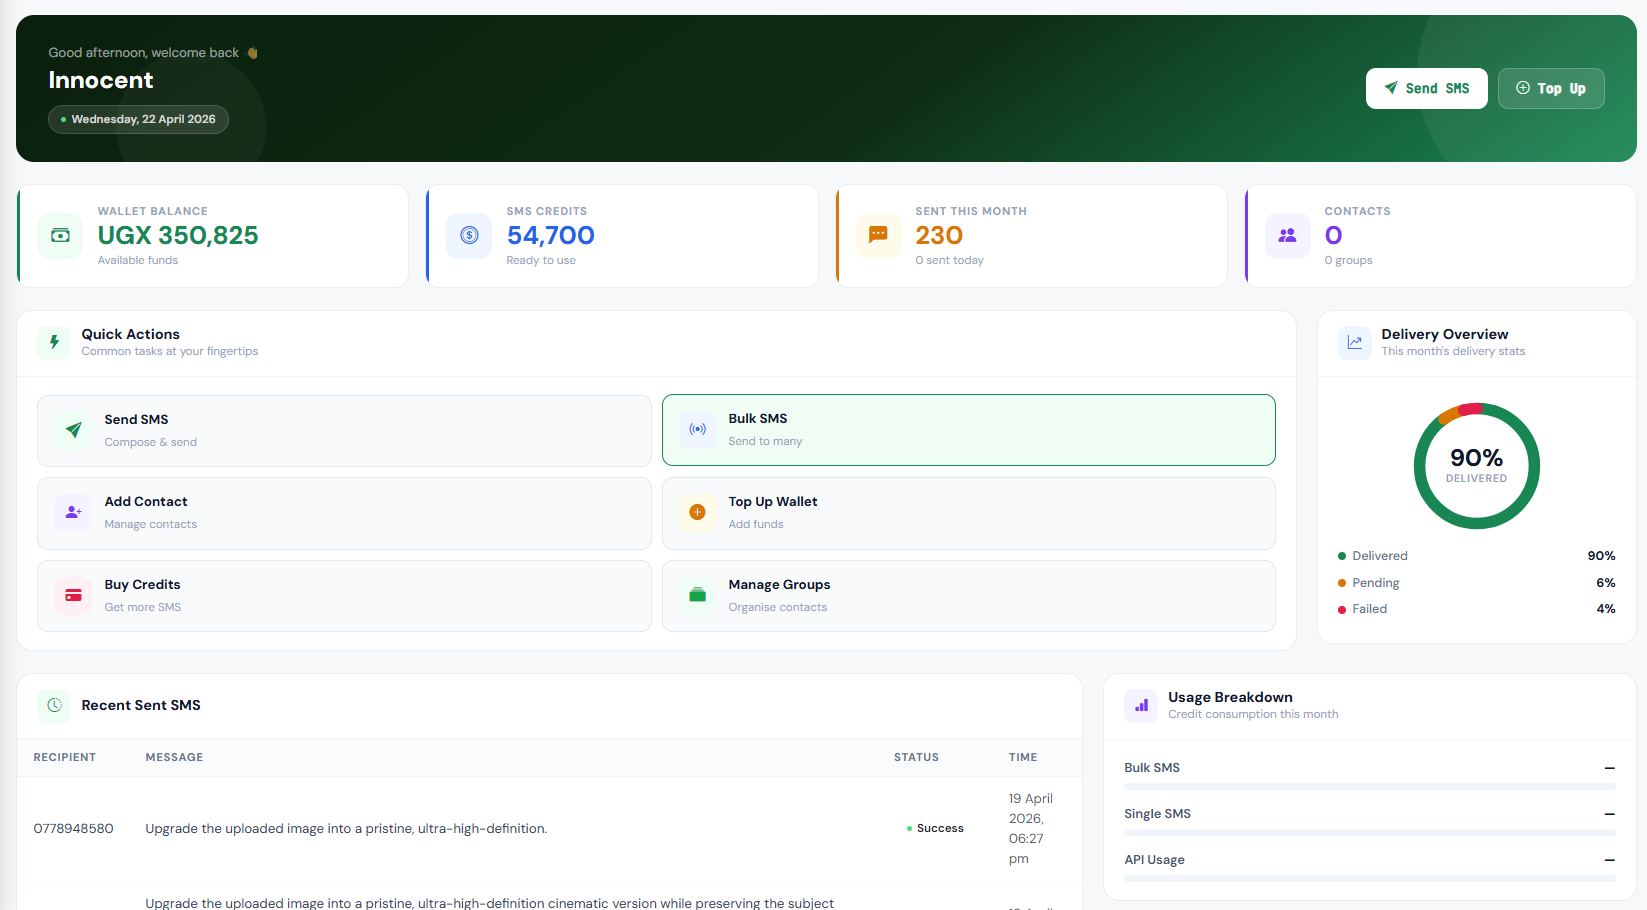The image size is (1647, 910).
Task: Click the Single SMS usage progress bar
Action: (1370, 833)
